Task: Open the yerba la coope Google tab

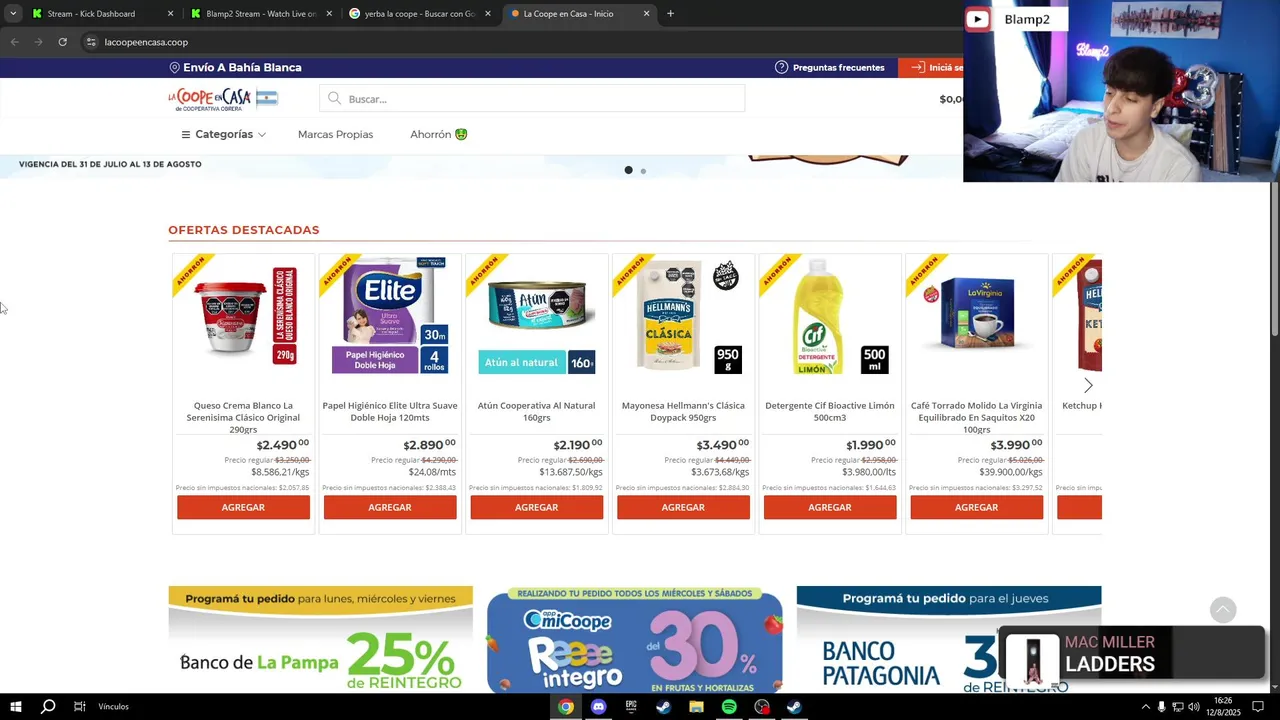Action: (x=419, y=14)
